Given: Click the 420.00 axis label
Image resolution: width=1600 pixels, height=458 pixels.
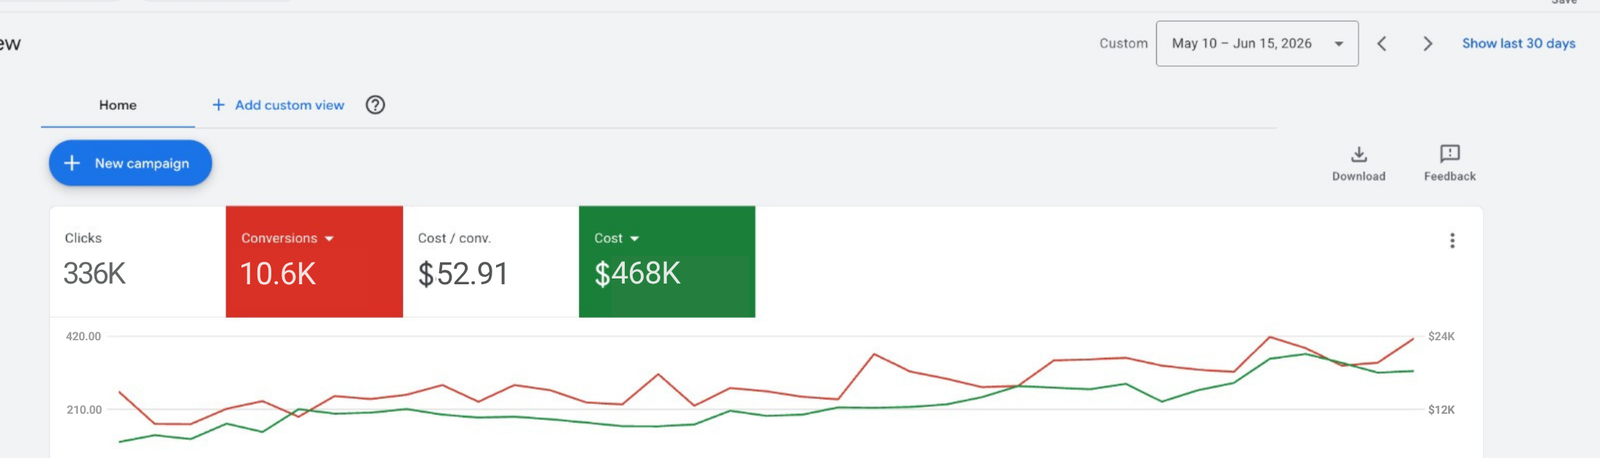Looking at the screenshot, I should click(x=83, y=337).
